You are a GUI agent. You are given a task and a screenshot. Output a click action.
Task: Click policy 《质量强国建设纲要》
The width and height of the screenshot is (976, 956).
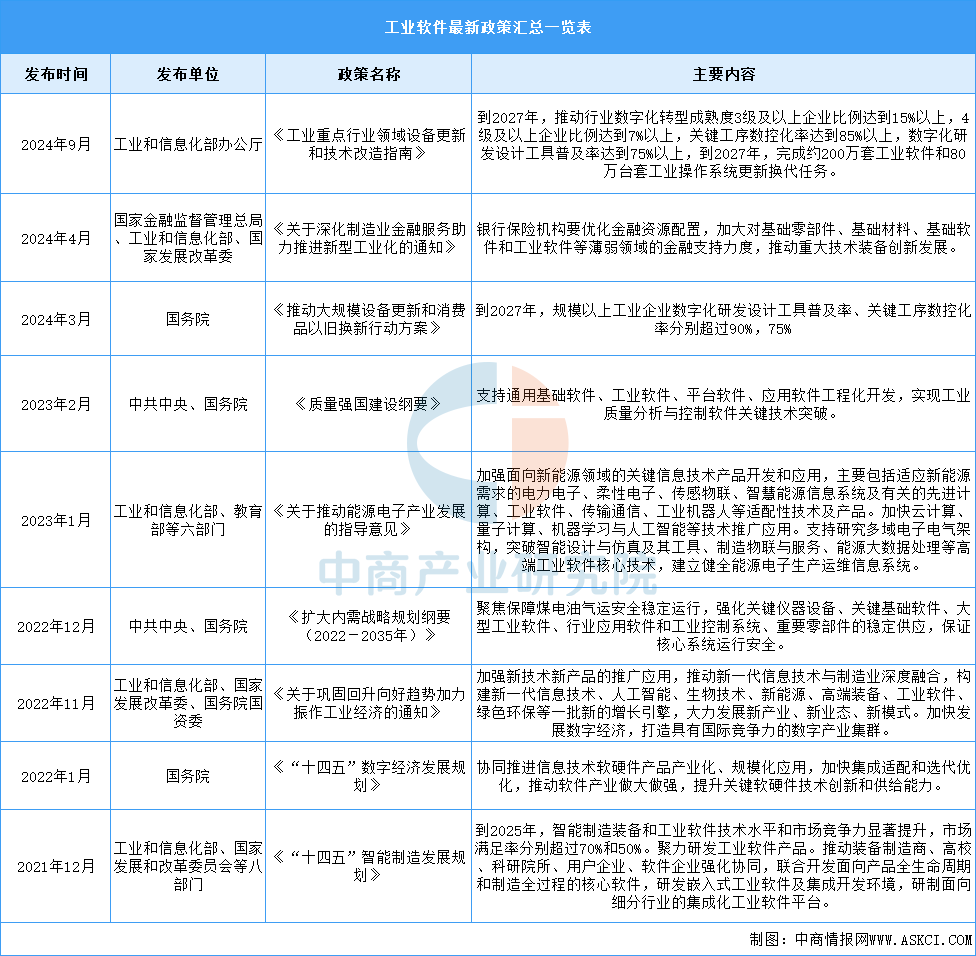coord(368,405)
